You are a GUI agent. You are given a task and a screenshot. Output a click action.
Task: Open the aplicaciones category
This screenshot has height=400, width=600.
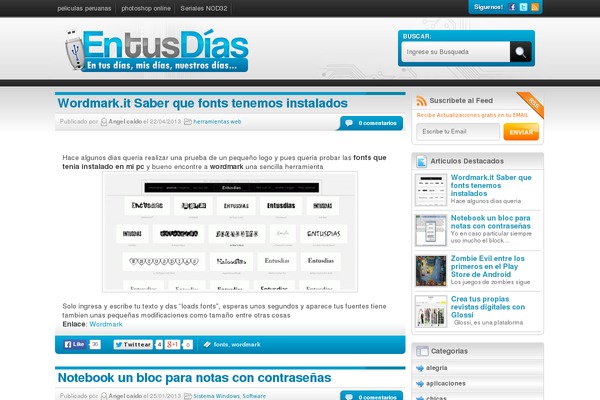coord(446,384)
